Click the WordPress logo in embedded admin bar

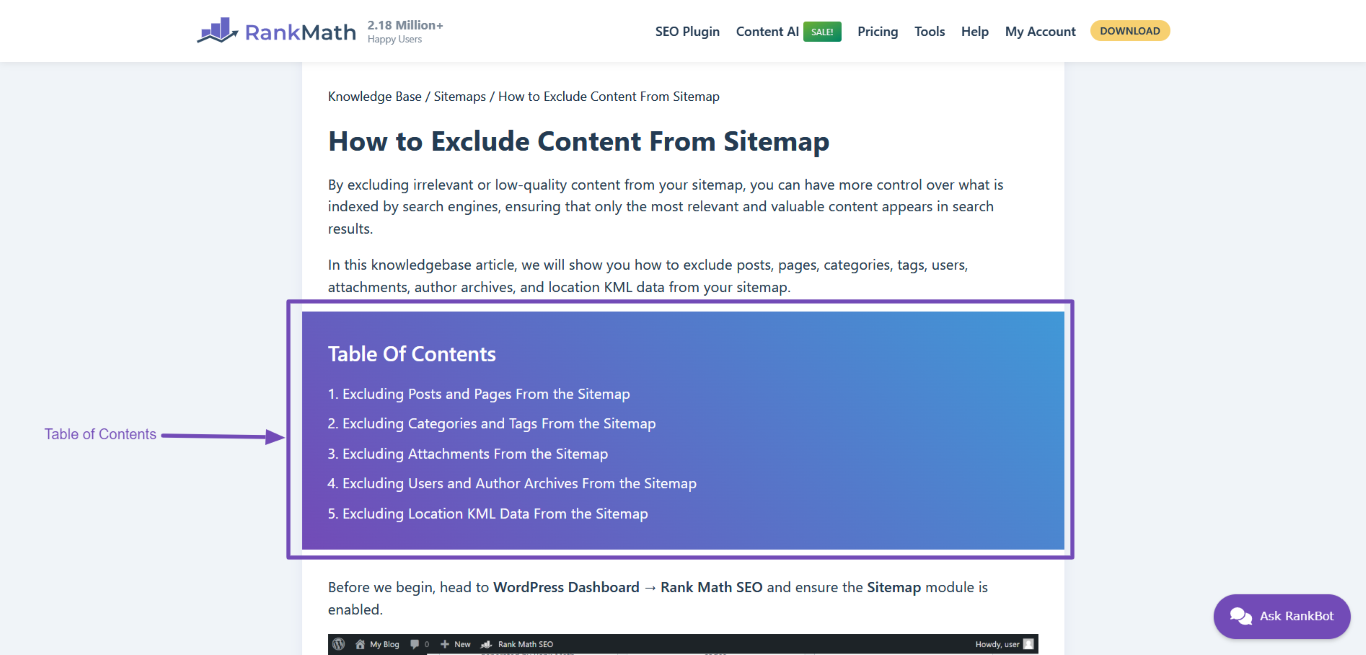click(x=339, y=644)
